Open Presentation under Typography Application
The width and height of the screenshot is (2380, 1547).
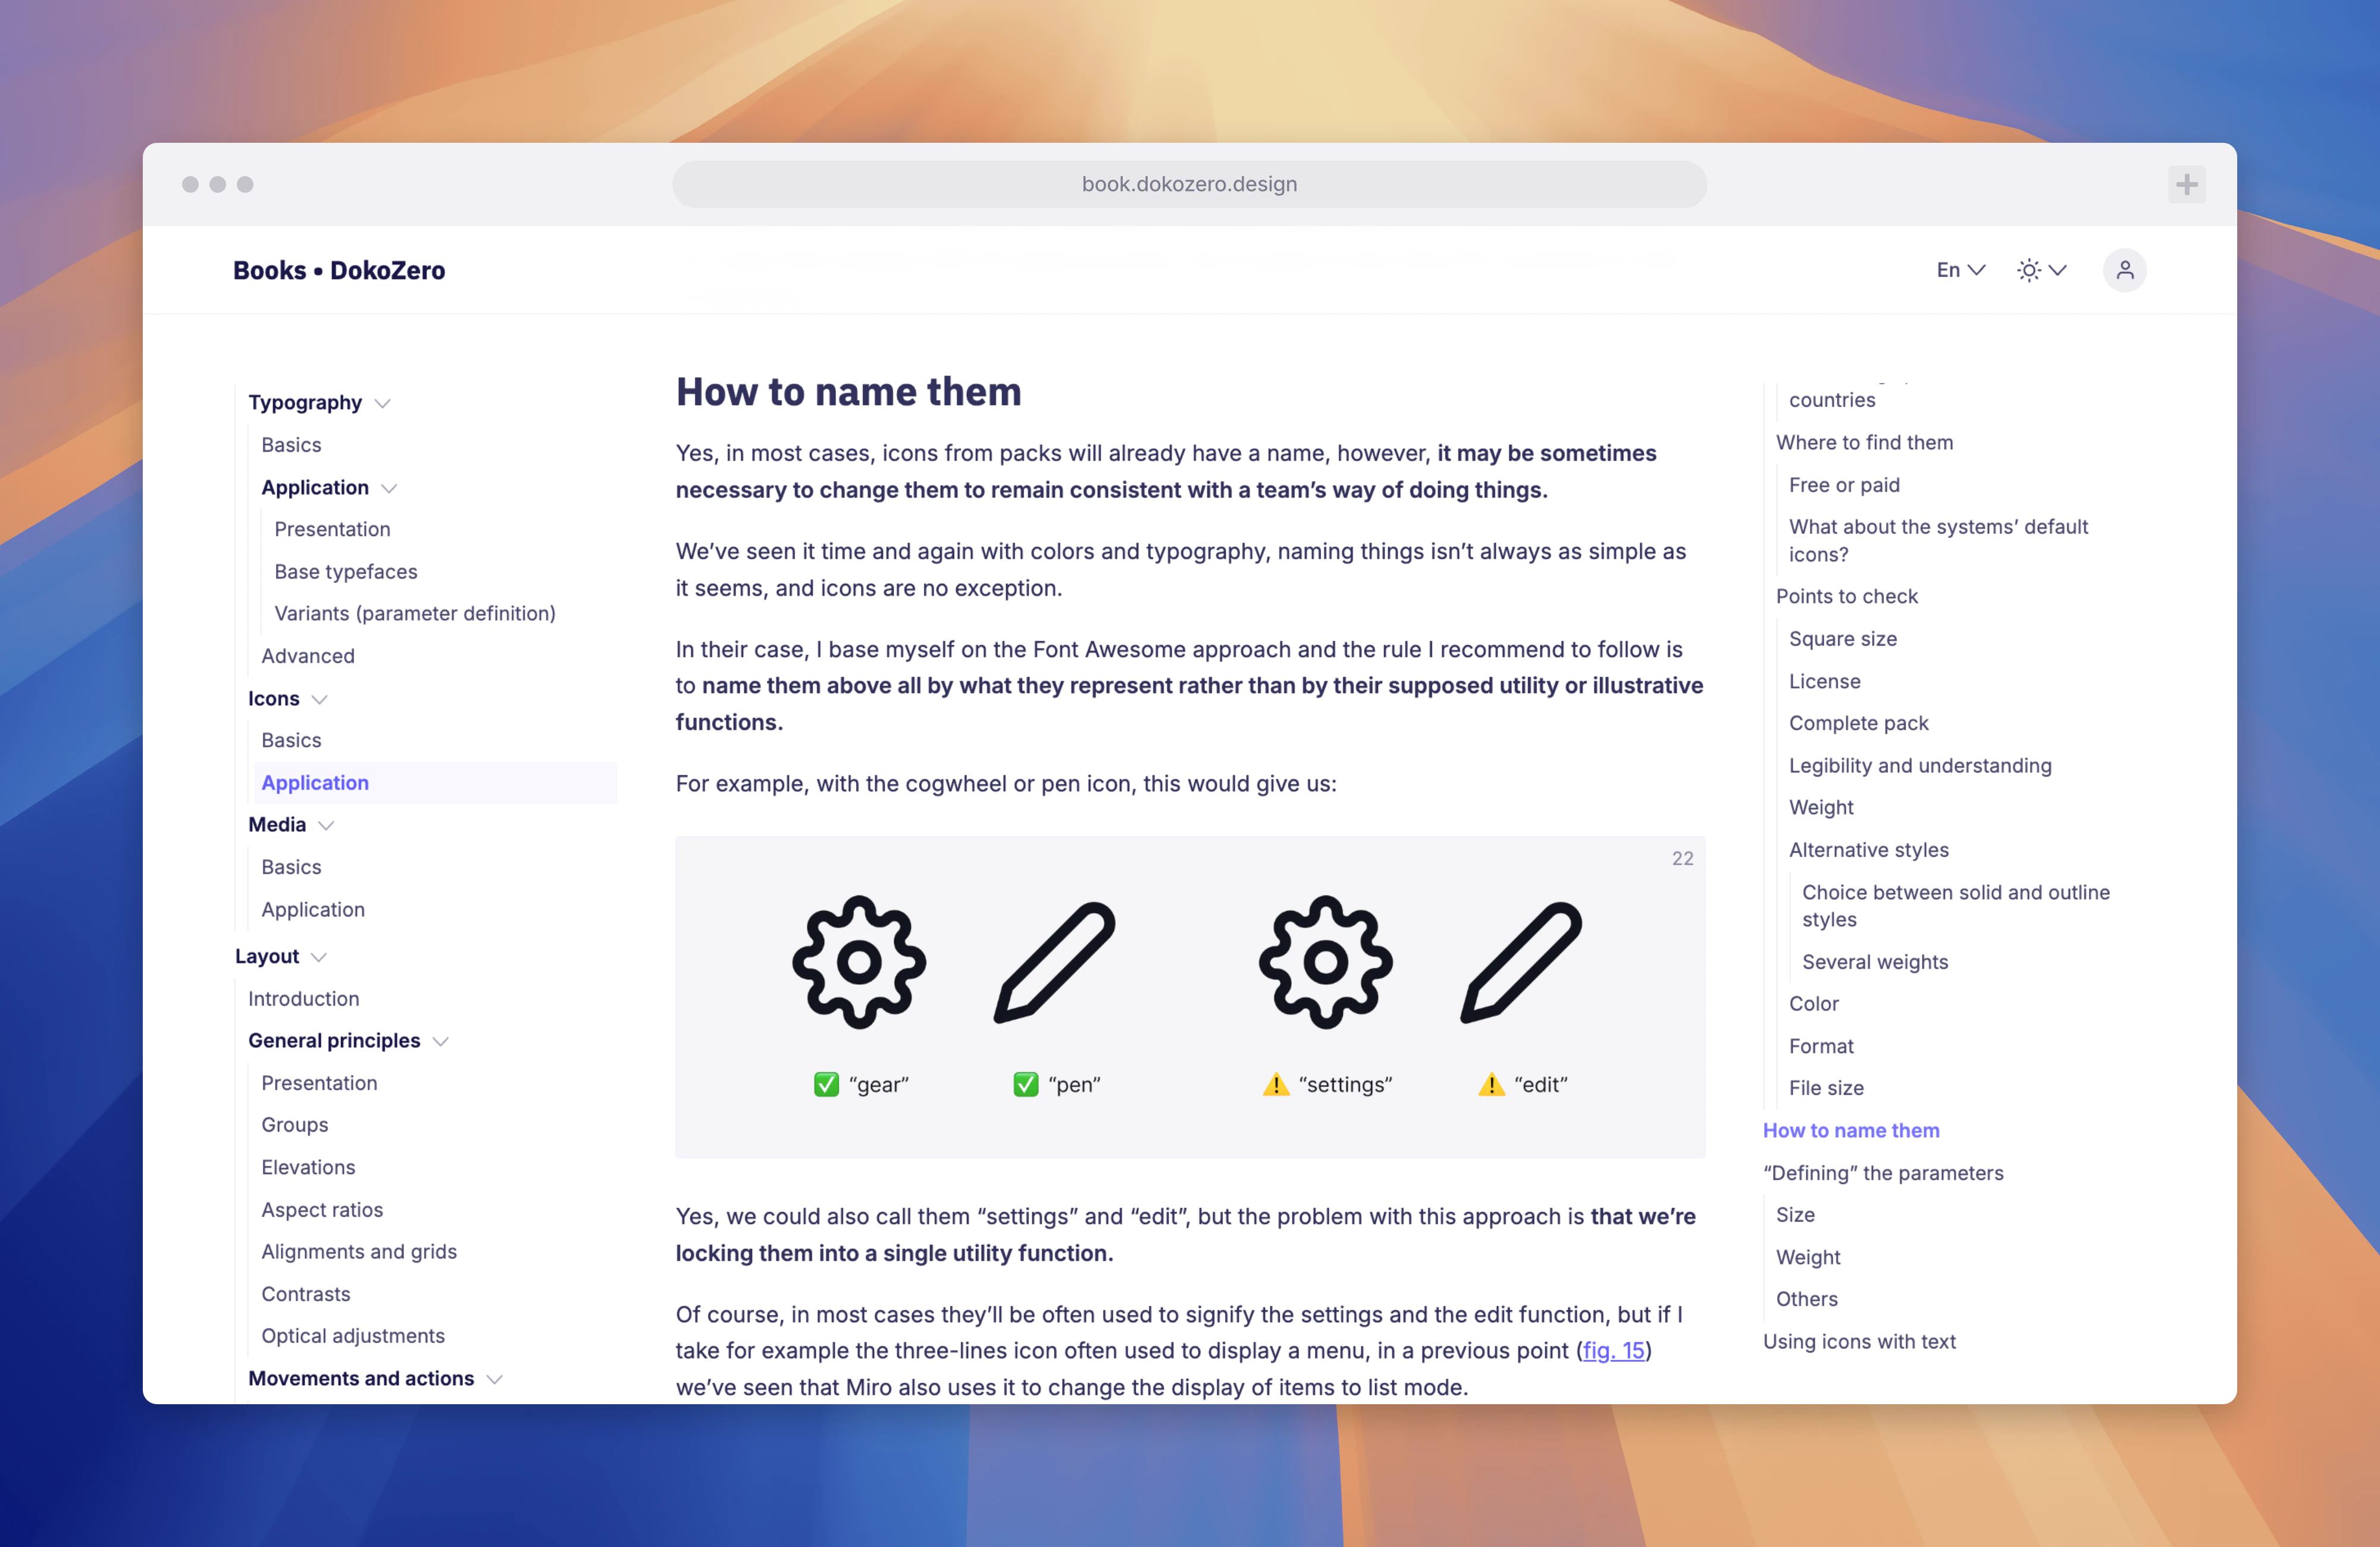coord(332,529)
